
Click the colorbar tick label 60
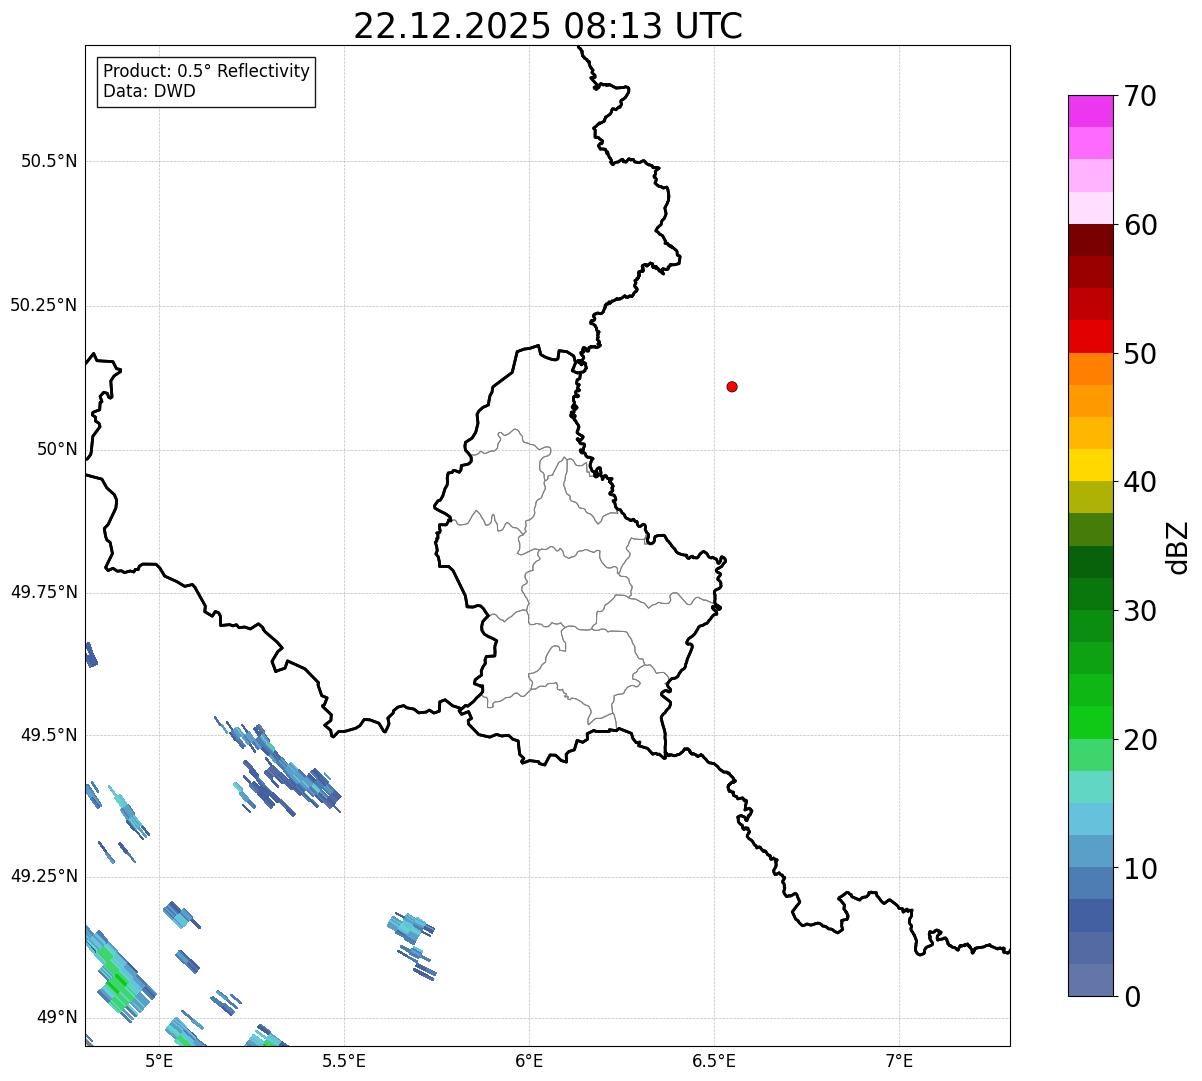coord(1140,225)
